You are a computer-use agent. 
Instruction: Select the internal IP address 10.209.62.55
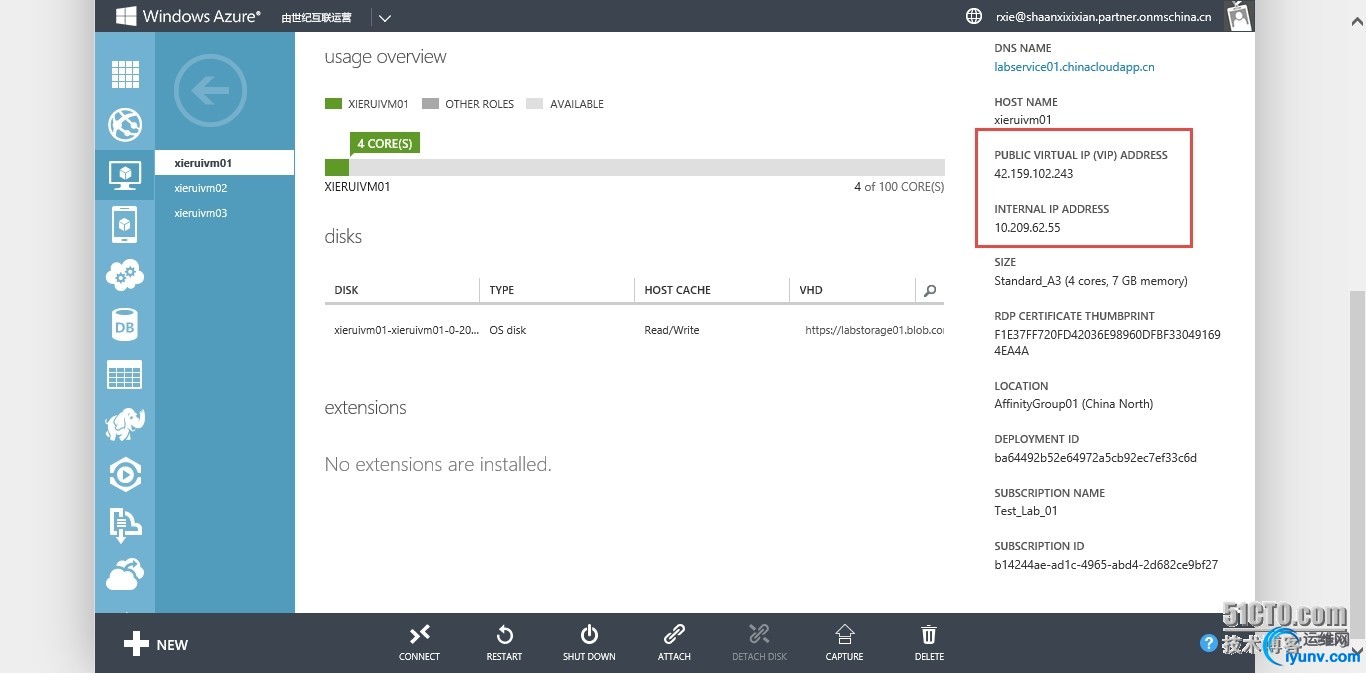1027,227
